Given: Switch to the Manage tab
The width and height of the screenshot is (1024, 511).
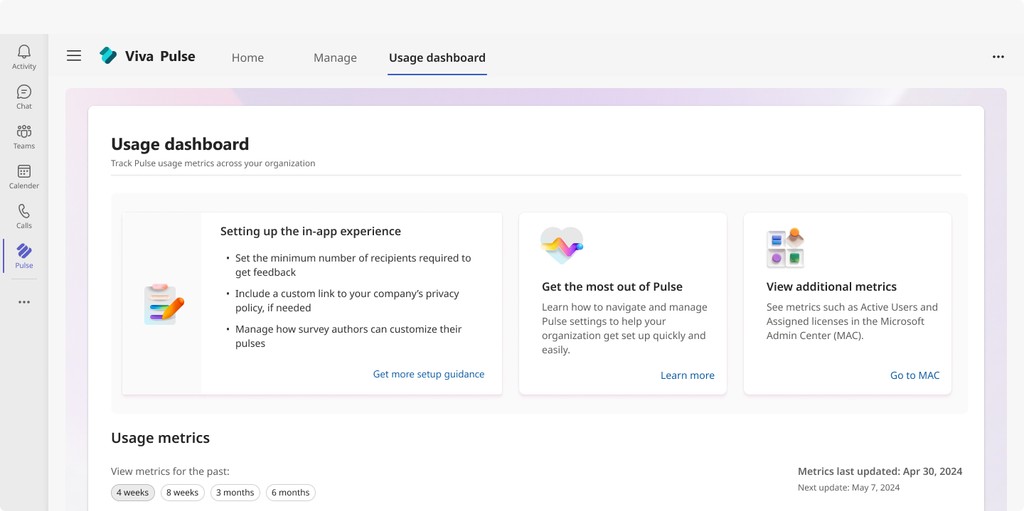Looking at the screenshot, I should tap(335, 58).
